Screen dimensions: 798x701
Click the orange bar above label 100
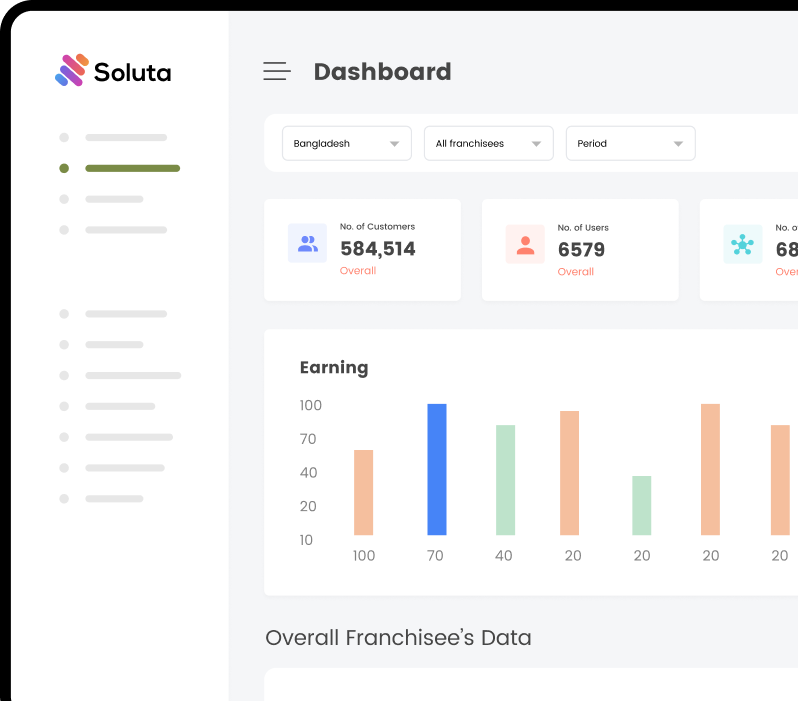coord(363,492)
